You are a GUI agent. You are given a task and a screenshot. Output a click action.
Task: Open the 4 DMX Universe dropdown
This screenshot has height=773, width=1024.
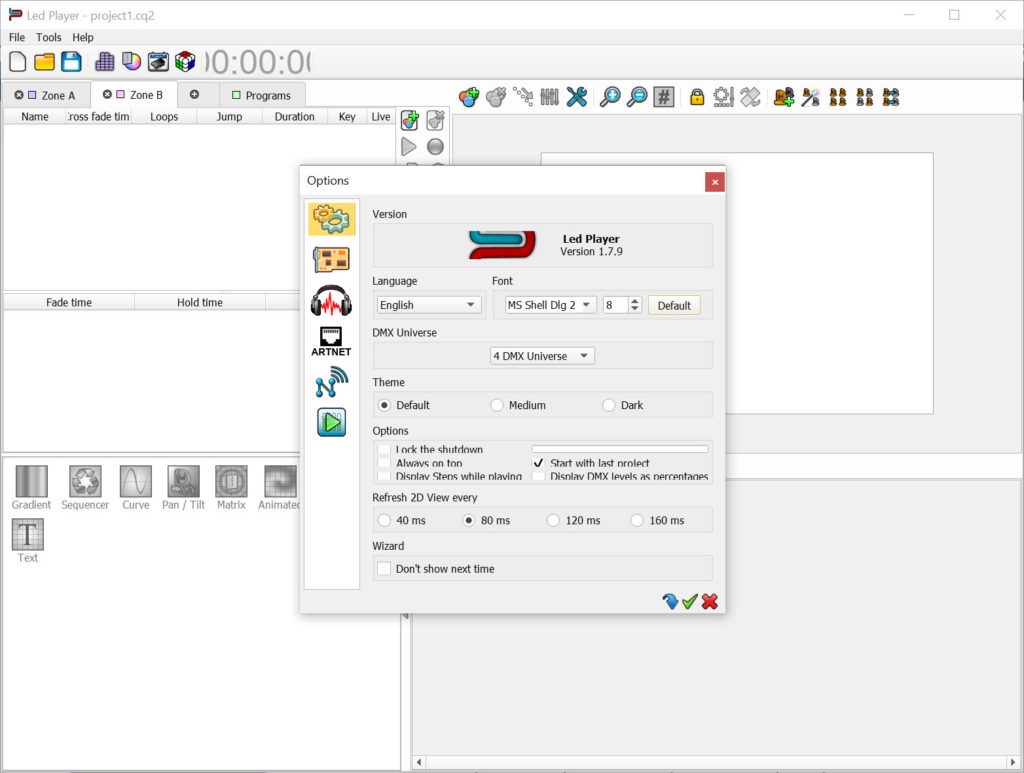pos(542,356)
